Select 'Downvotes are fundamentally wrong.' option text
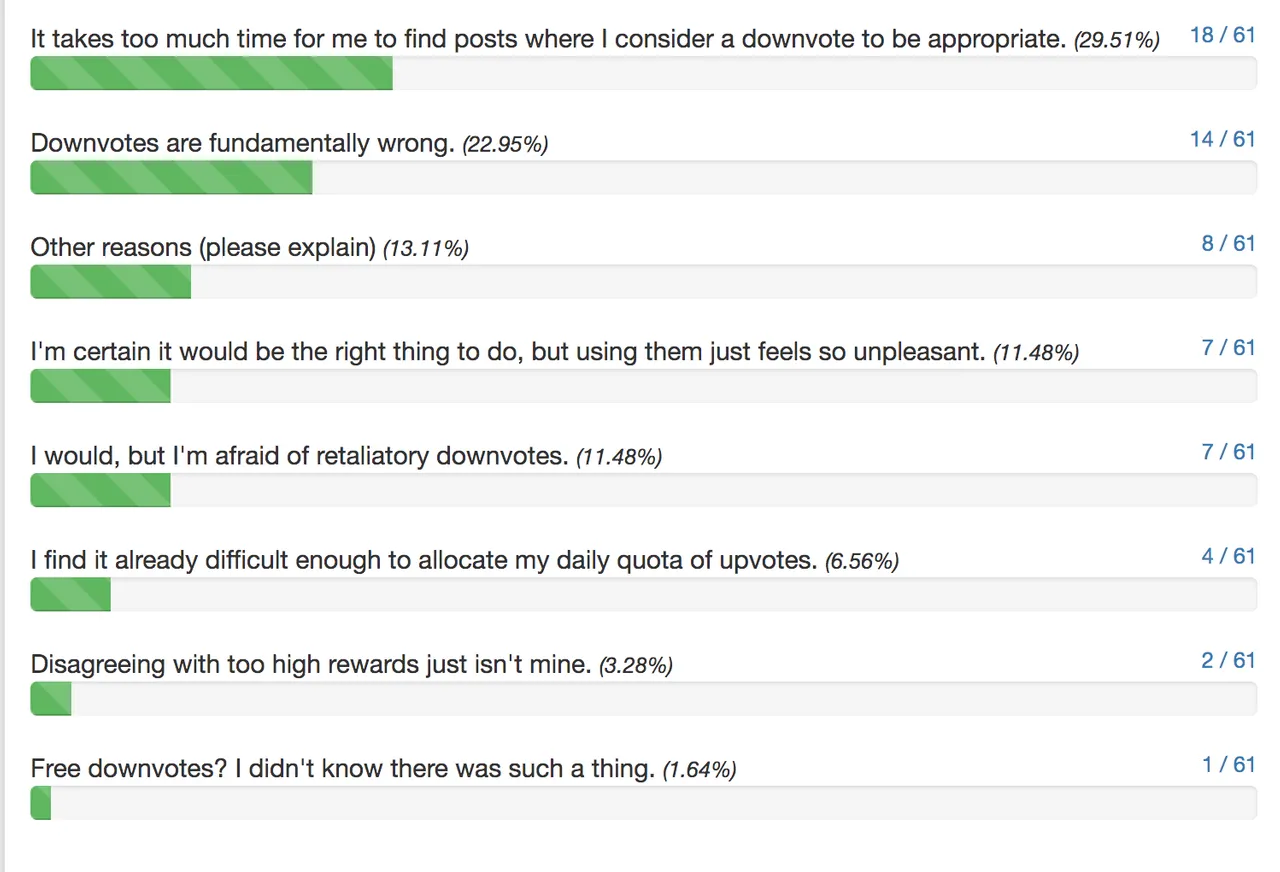This screenshot has width=1280, height=872. tap(243, 143)
